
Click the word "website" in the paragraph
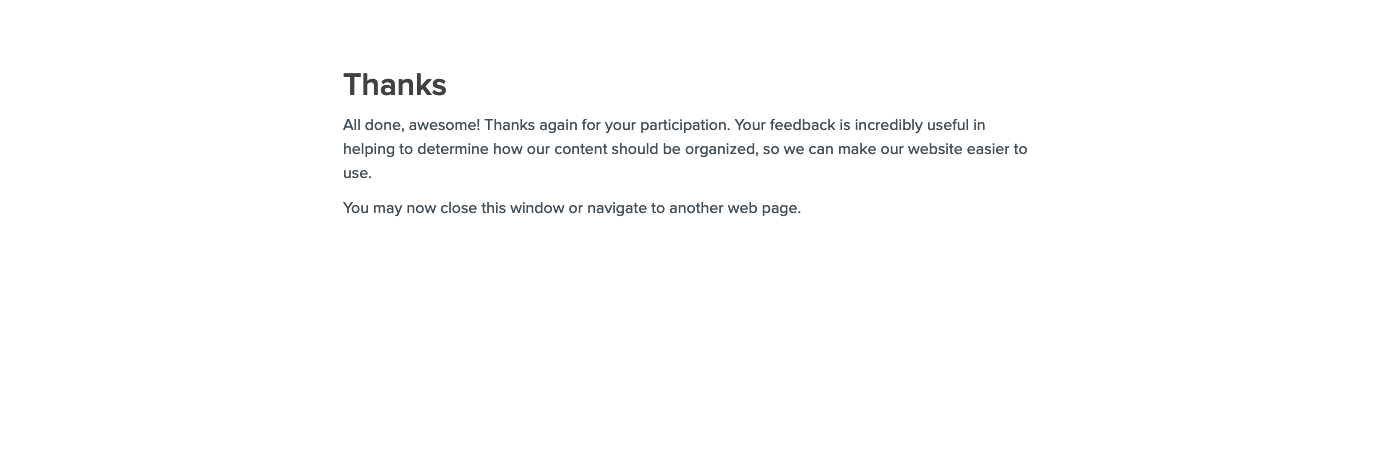click(x=934, y=149)
